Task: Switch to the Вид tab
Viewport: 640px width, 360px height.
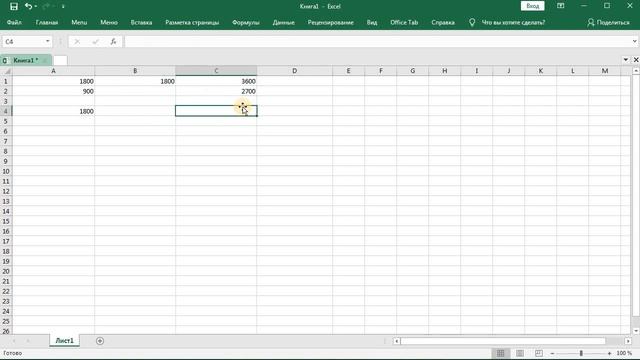Action: pos(372,22)
